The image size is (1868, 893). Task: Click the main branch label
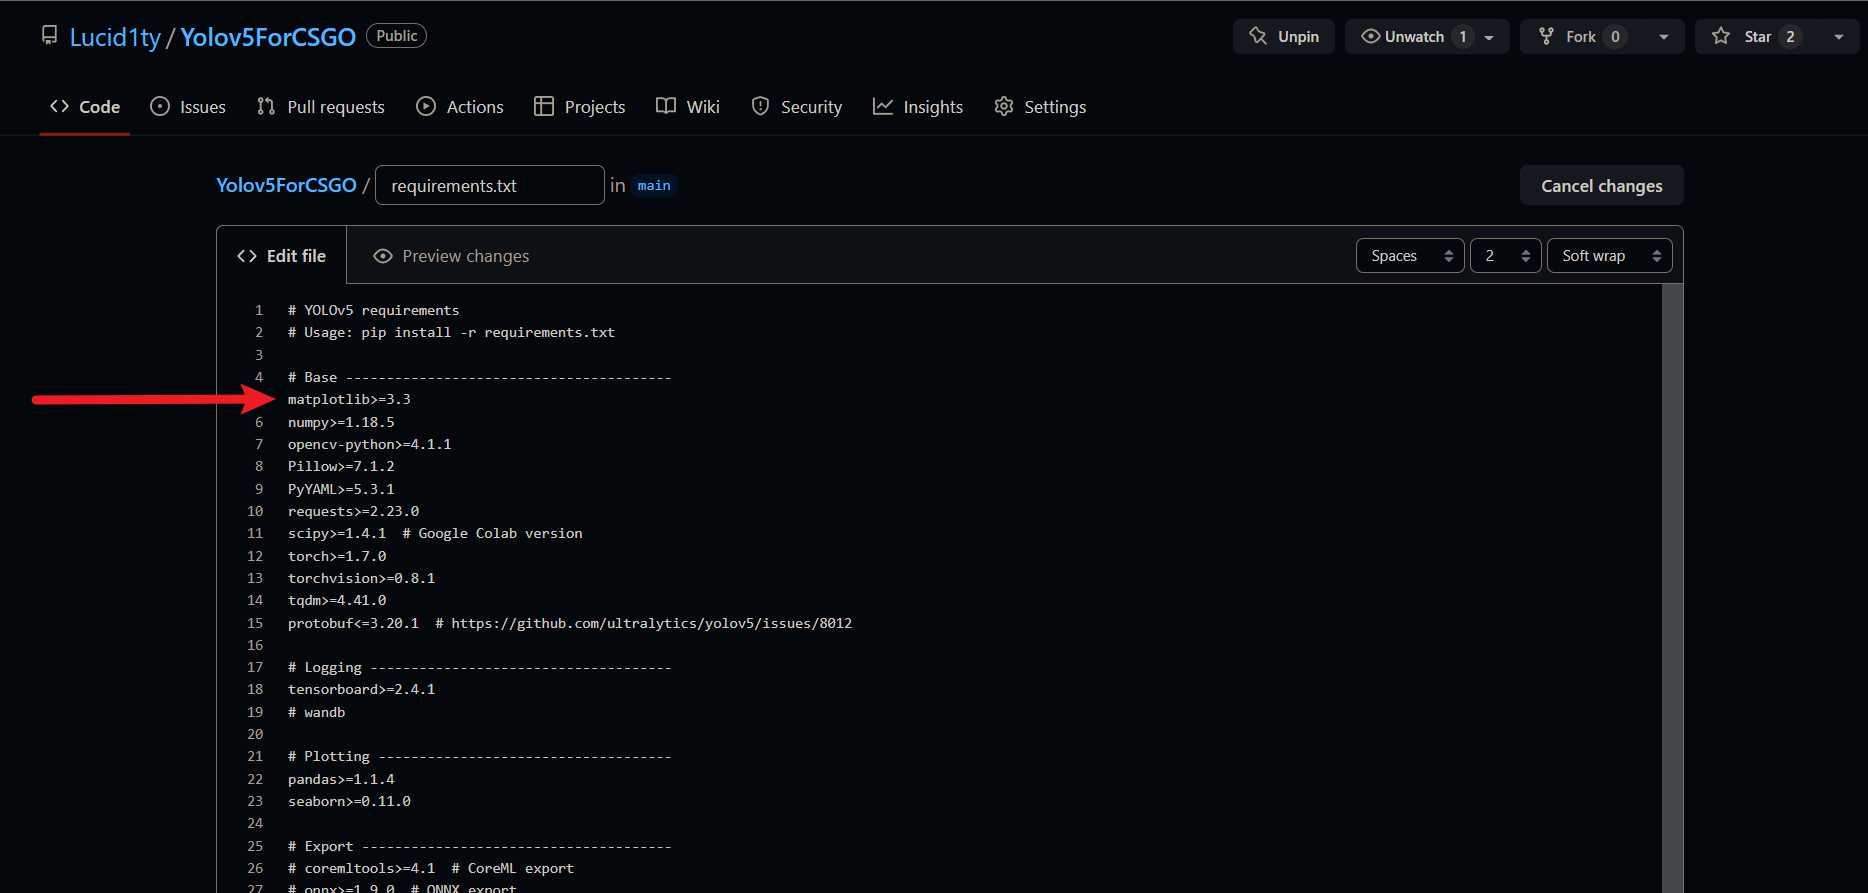click(654, 186)
